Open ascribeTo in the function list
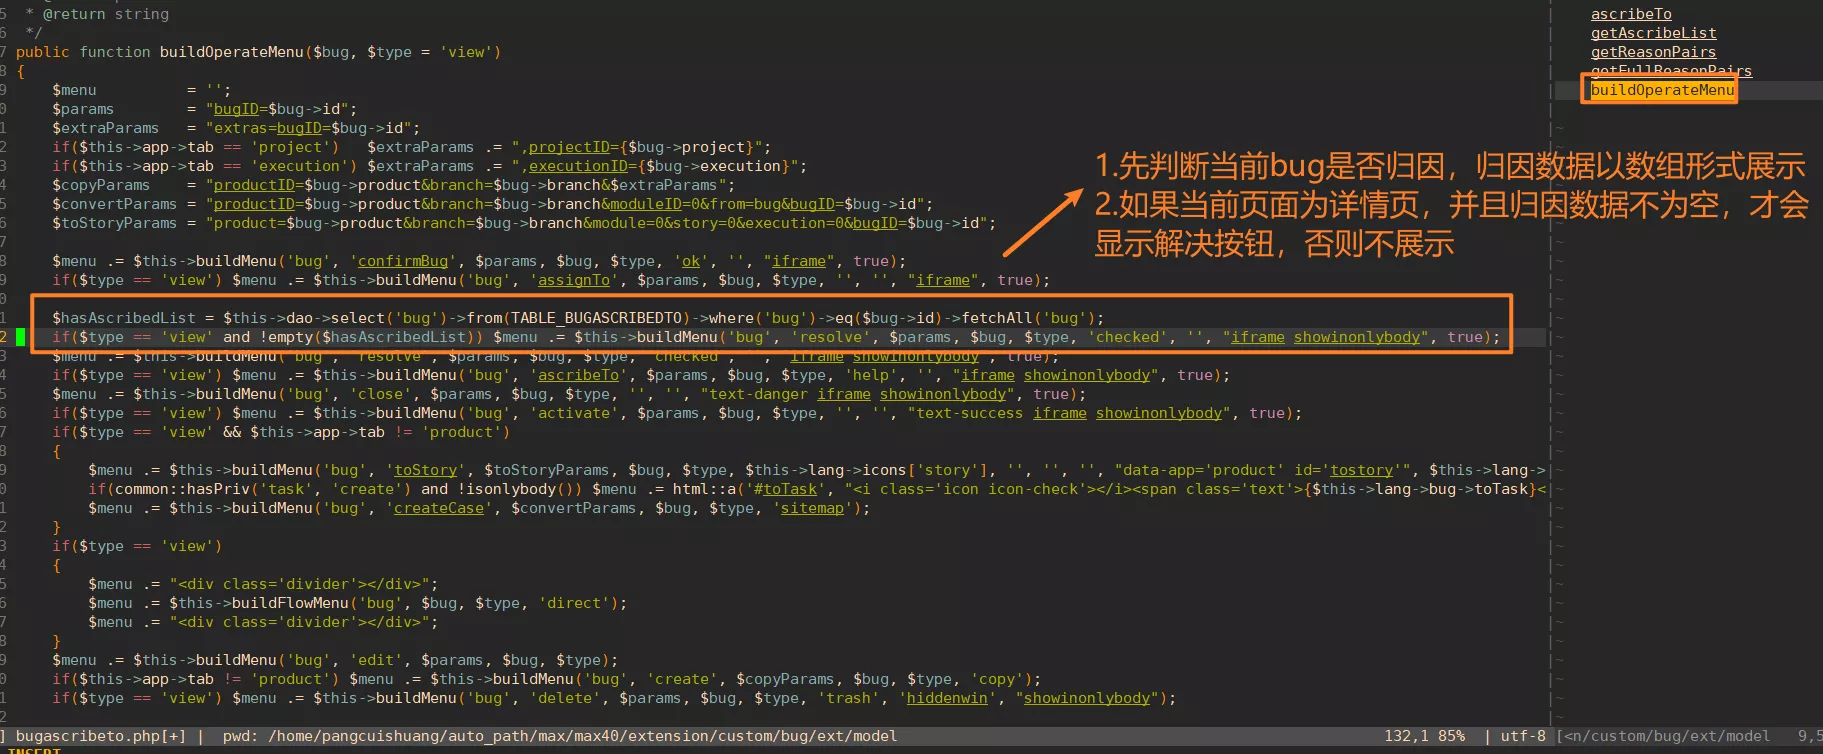This screenshot has width=1823, height=754. pyautogui.click(x=1631, y=14)
